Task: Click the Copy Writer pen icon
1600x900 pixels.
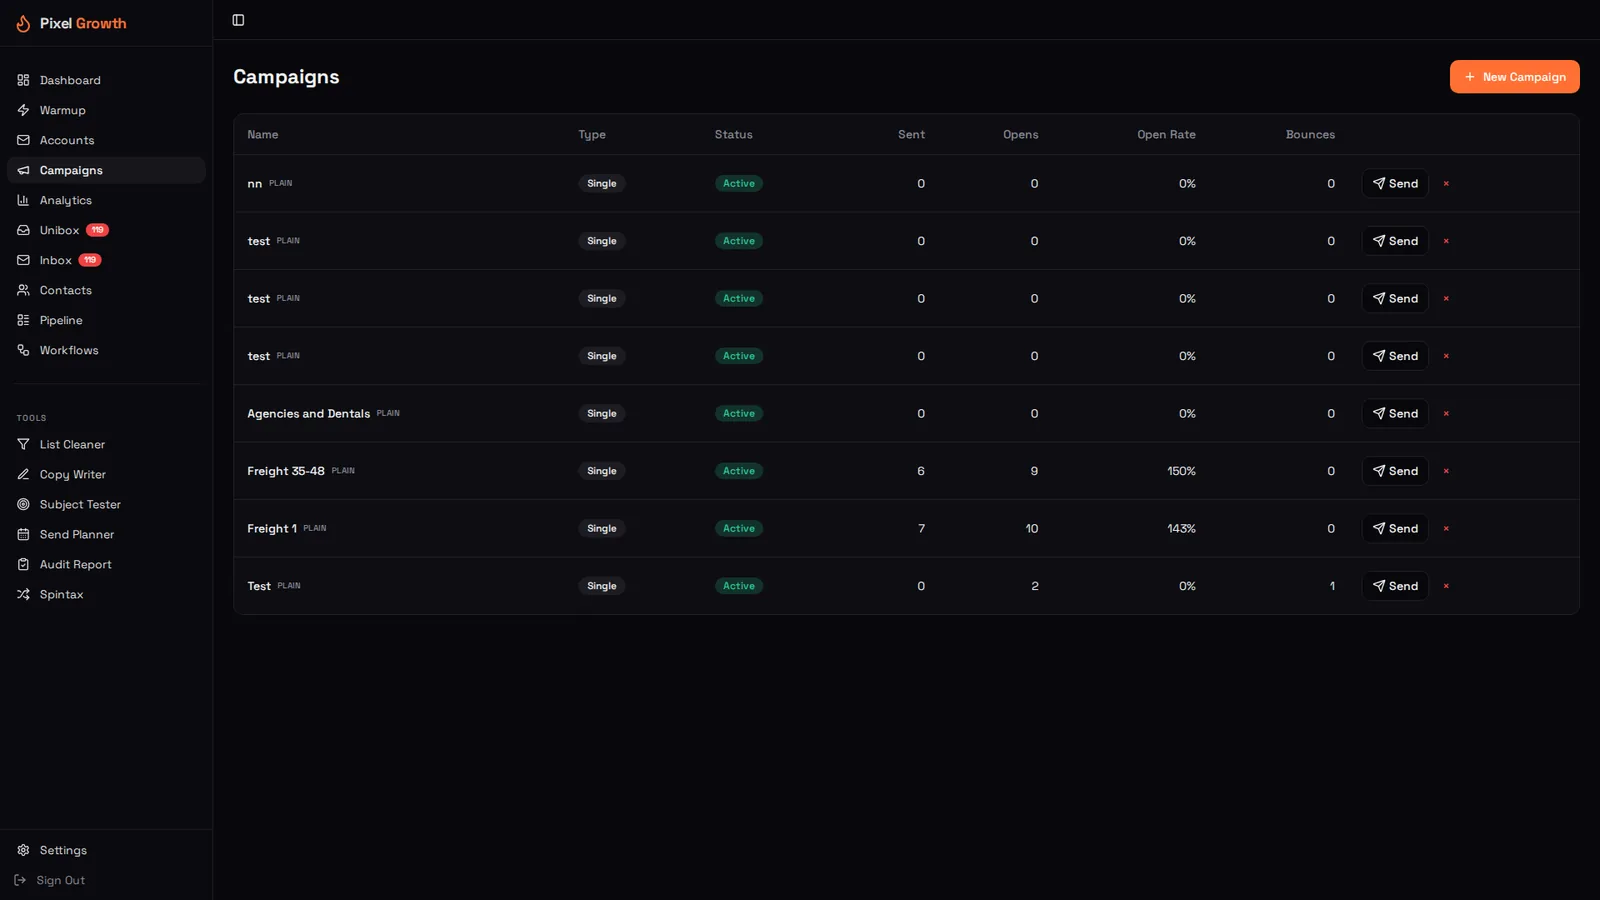Action: tap(23, 474)
